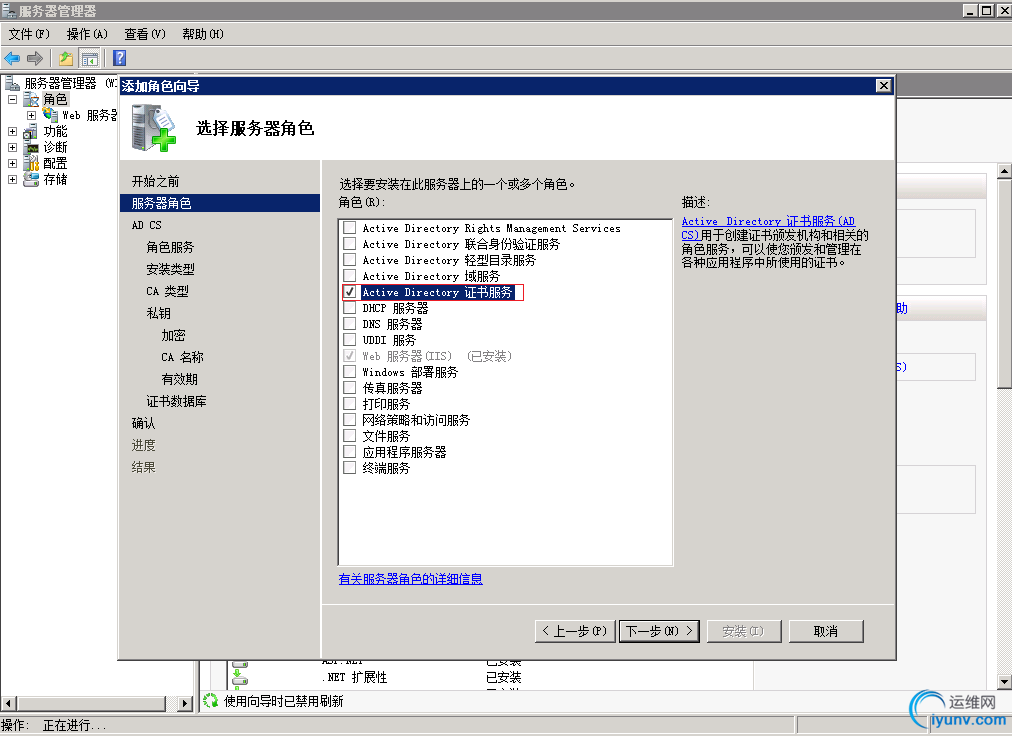Click the 下一步 button
The image size is (1012, 736).
click(x=658, y=631)
